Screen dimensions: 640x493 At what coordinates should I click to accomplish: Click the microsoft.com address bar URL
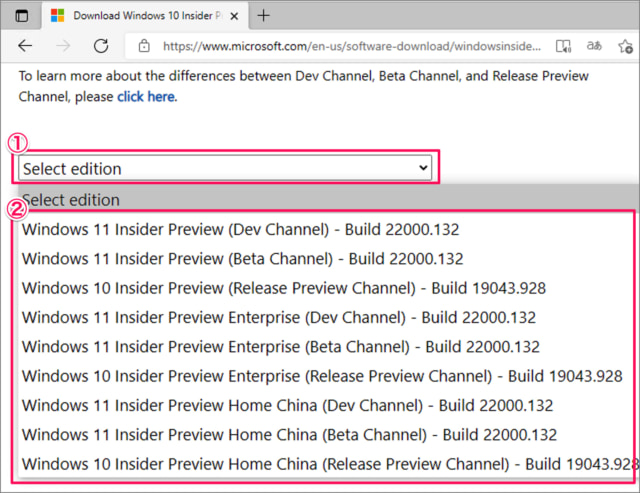351,46
